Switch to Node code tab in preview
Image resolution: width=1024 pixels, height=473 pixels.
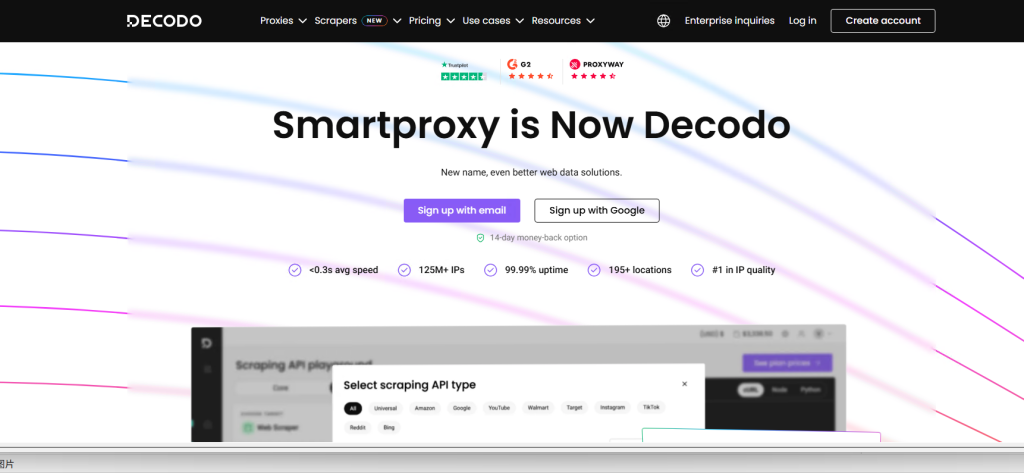(779, 390)
